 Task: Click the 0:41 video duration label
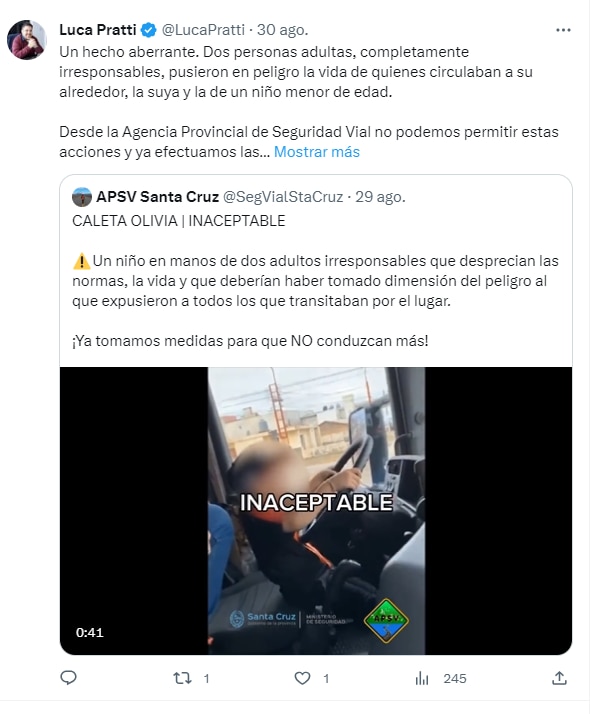tap(90, 632)
